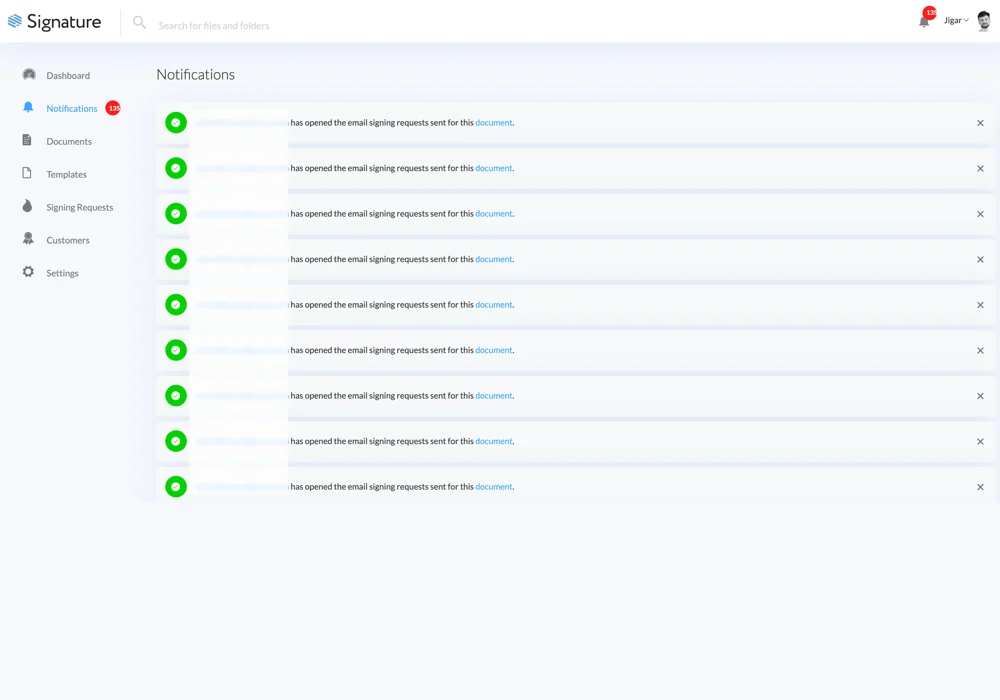Open Customers via the ribbon icon
The height and width of the screenshot is (700, 1000).
(28, 240)
